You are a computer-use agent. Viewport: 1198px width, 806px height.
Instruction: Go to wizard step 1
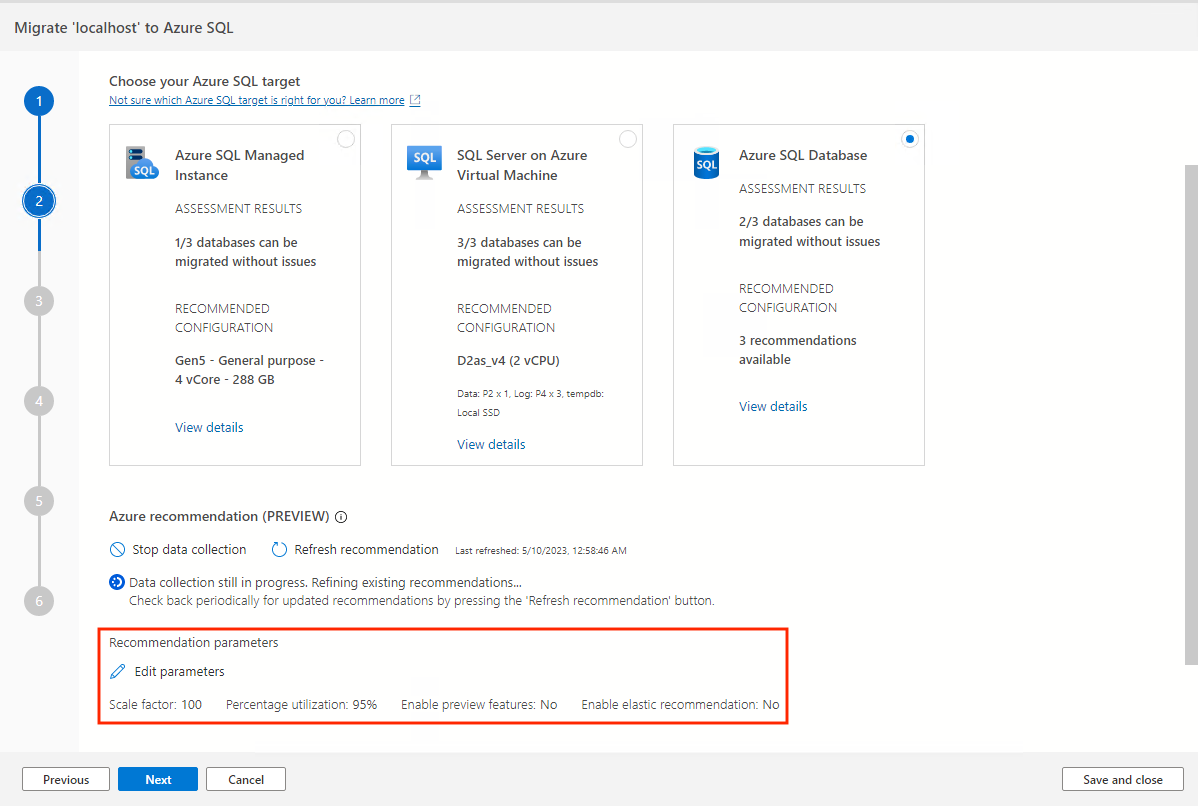pyautogui.click(x=39, y=101)
